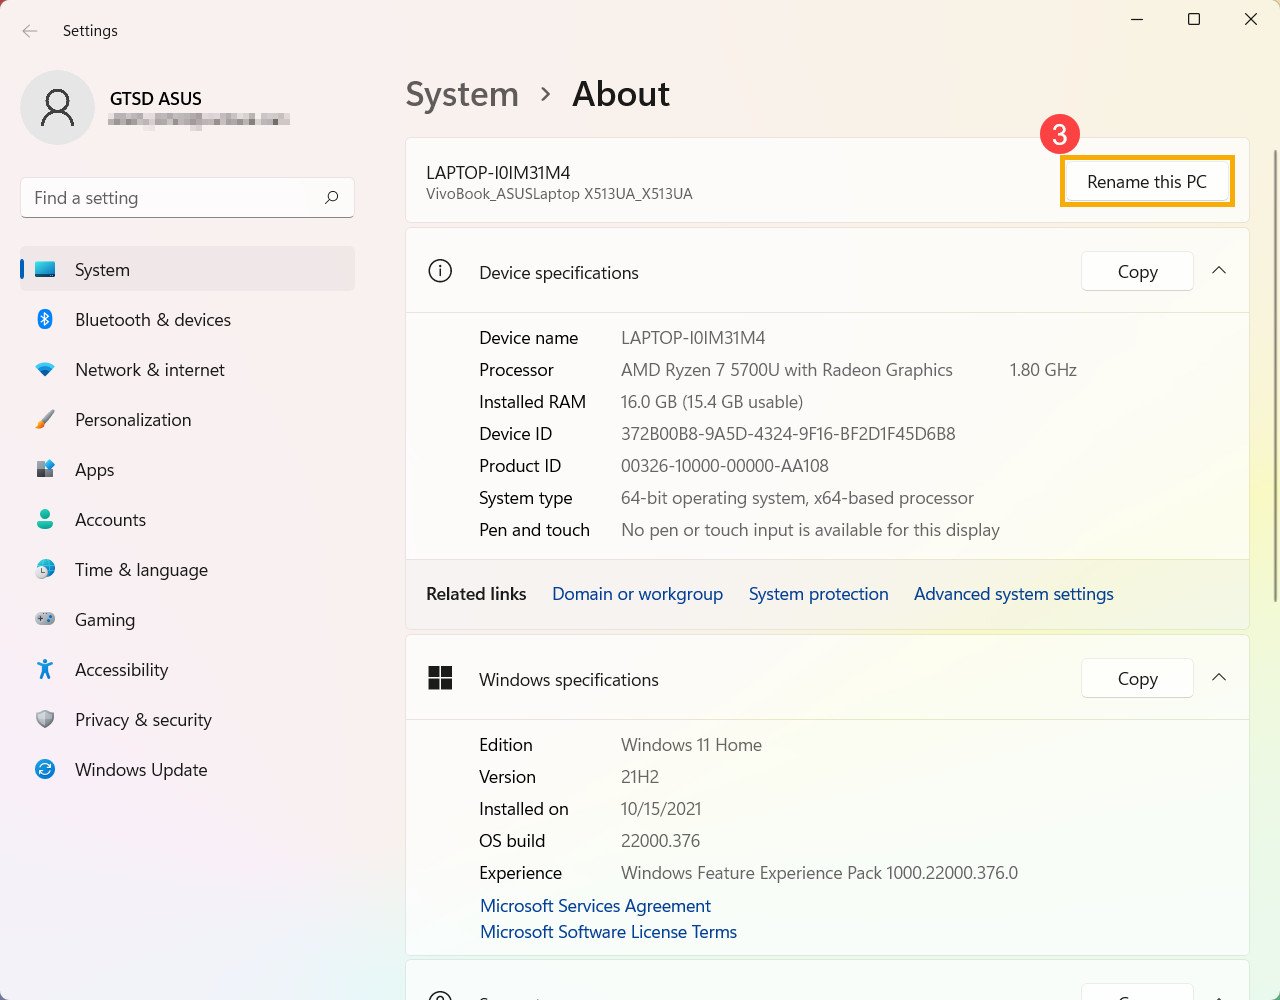Select the Device ID value text
This screenshot has width=1280, height=1000.
click(788, 434)
